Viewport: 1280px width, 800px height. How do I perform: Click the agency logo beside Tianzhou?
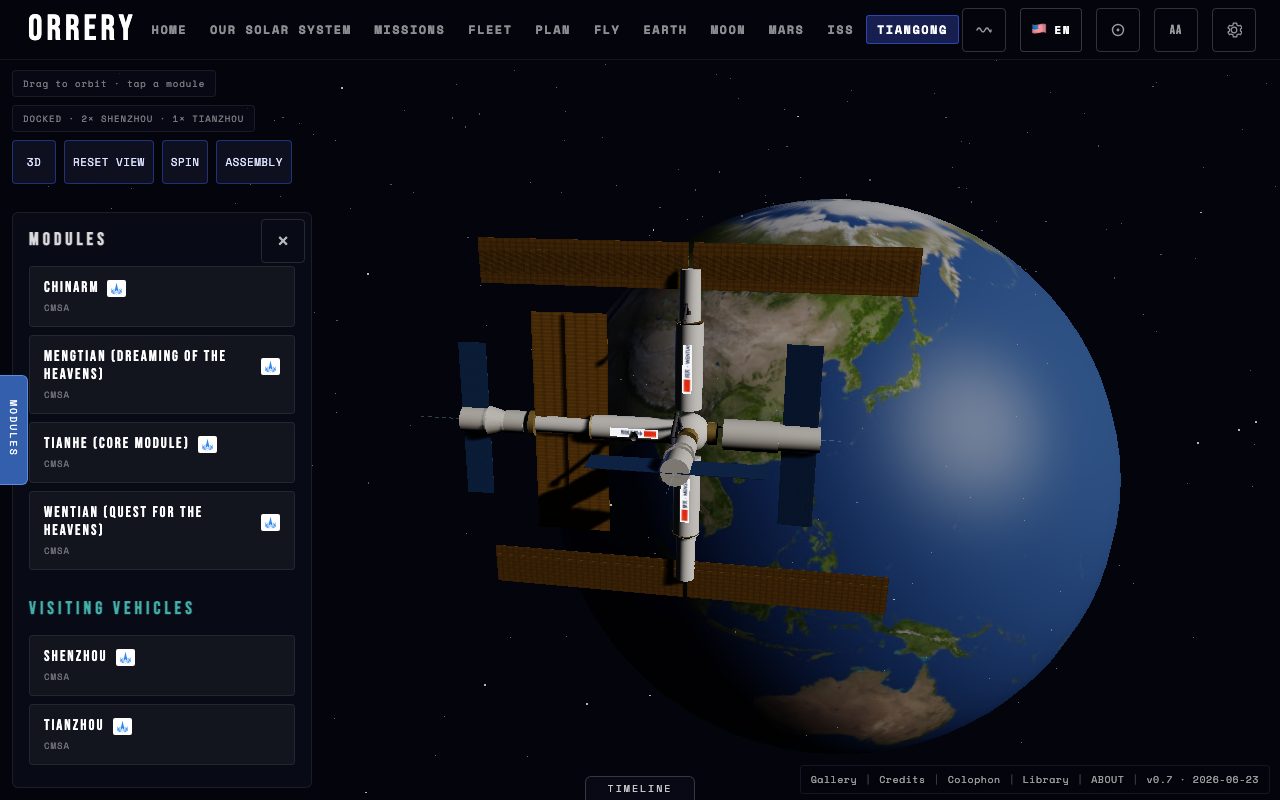tap(122, 726)
